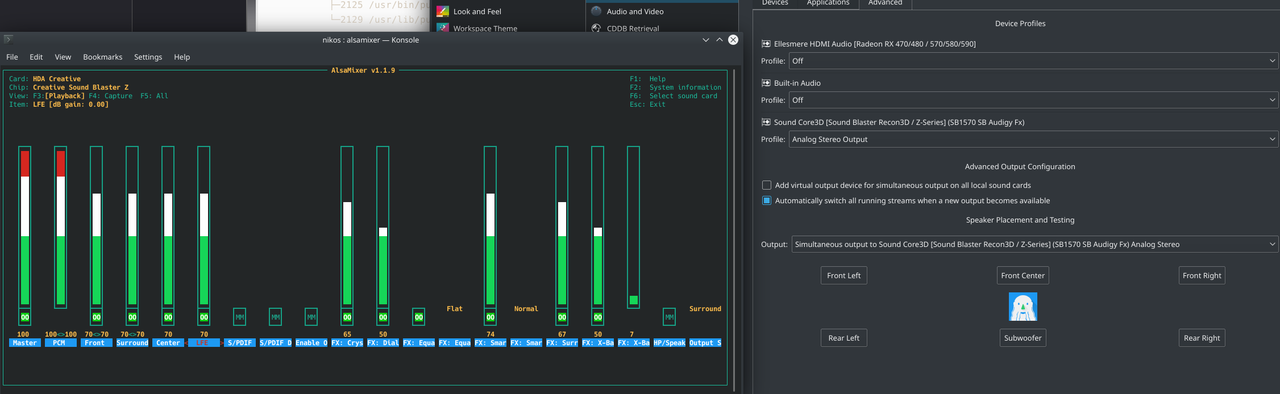Click the Workspace Theme entry in settings
1280x394 pixels.
[485, 28]
